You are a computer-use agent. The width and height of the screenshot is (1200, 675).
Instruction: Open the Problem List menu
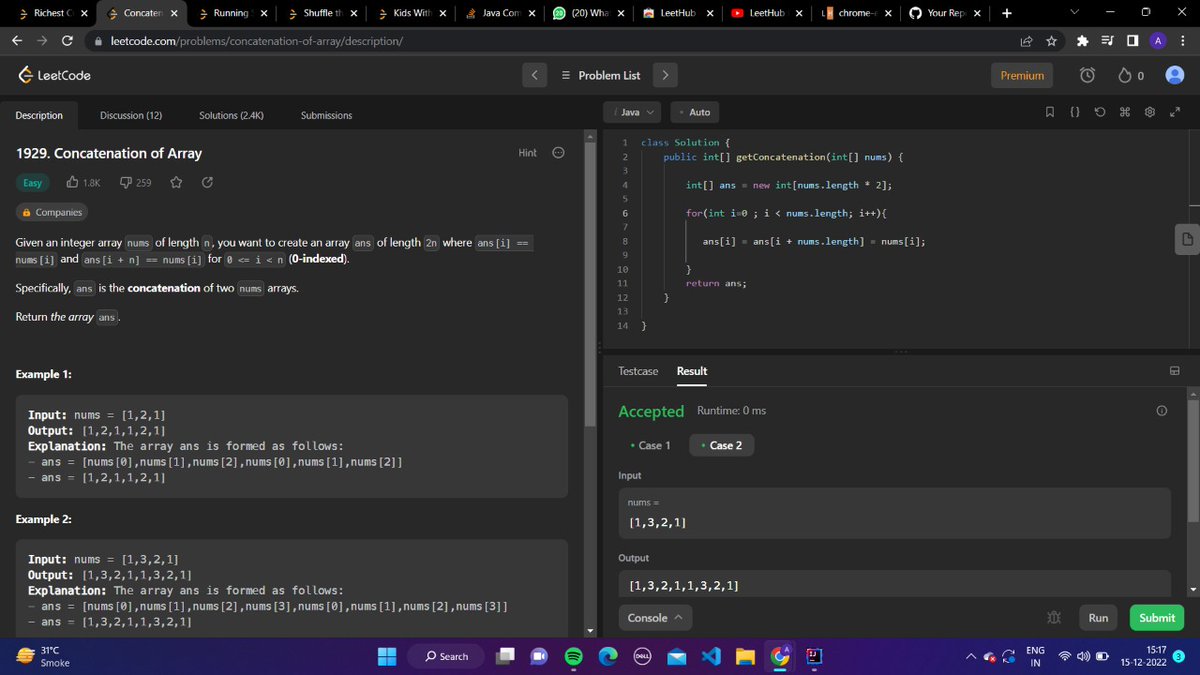(x=600, y=75)
